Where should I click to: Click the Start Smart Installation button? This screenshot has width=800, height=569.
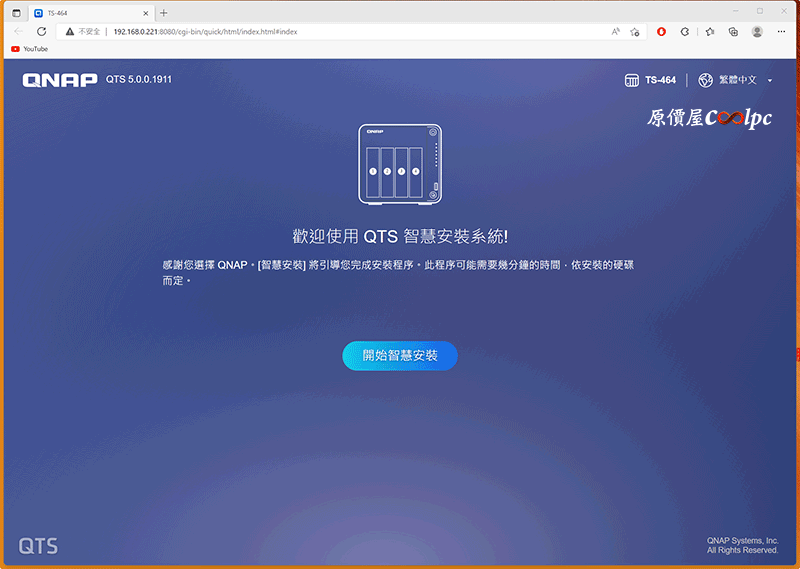click(399, 356)
